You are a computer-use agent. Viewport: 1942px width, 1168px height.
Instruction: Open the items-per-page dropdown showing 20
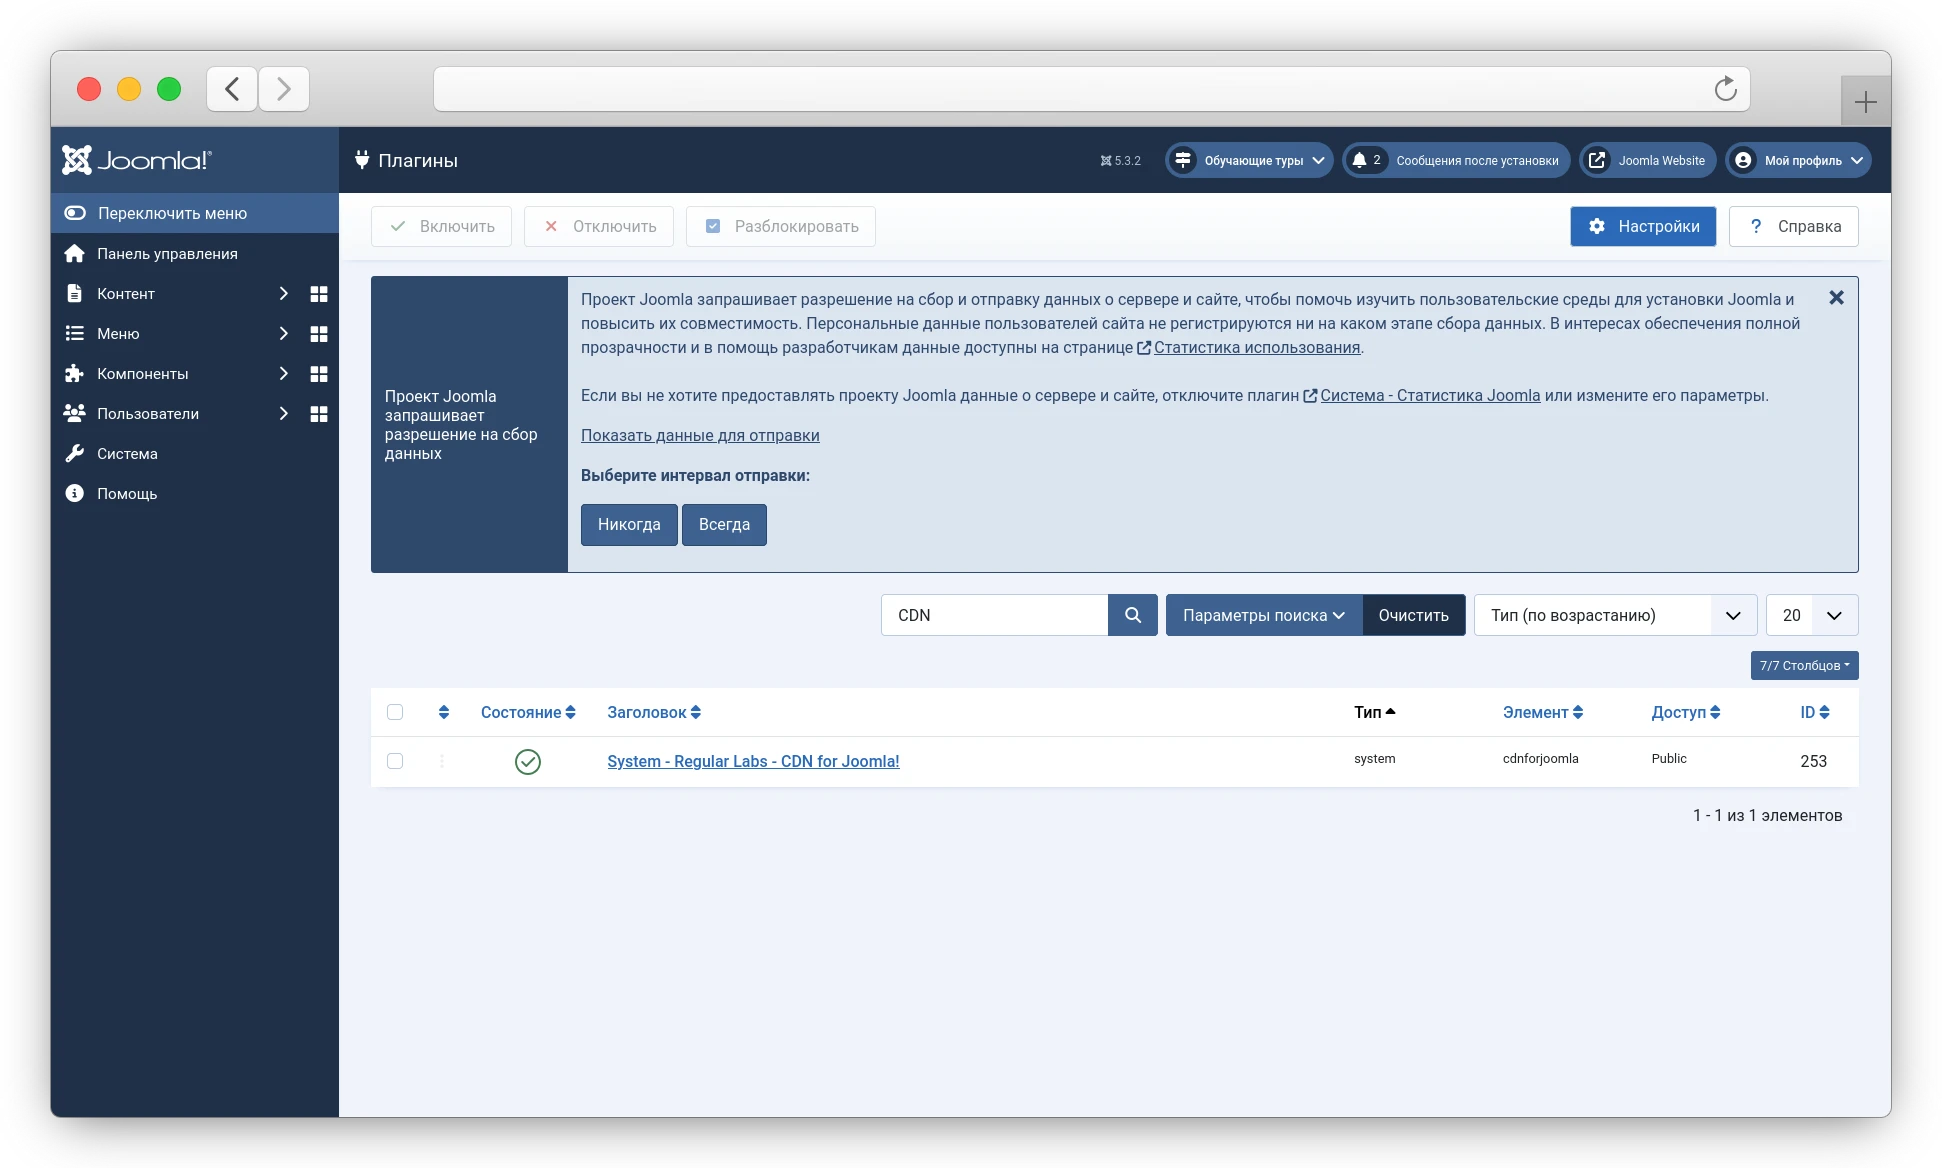click(1812, 615)
